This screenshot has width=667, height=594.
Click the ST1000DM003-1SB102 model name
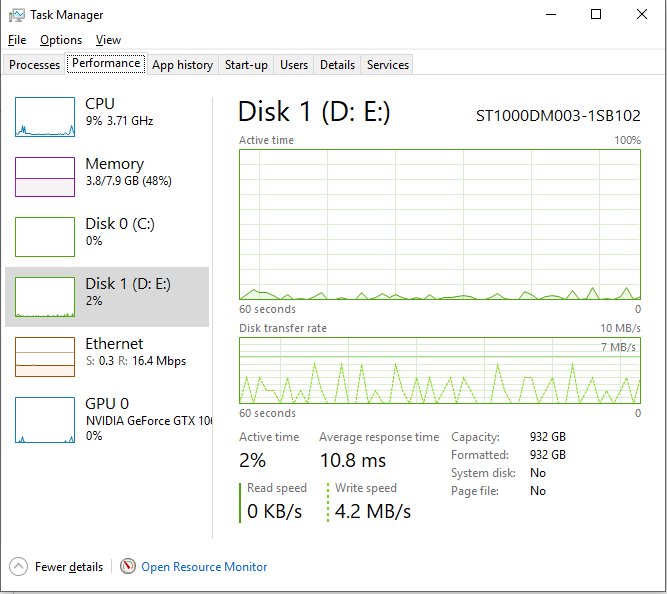coord(558,116)
